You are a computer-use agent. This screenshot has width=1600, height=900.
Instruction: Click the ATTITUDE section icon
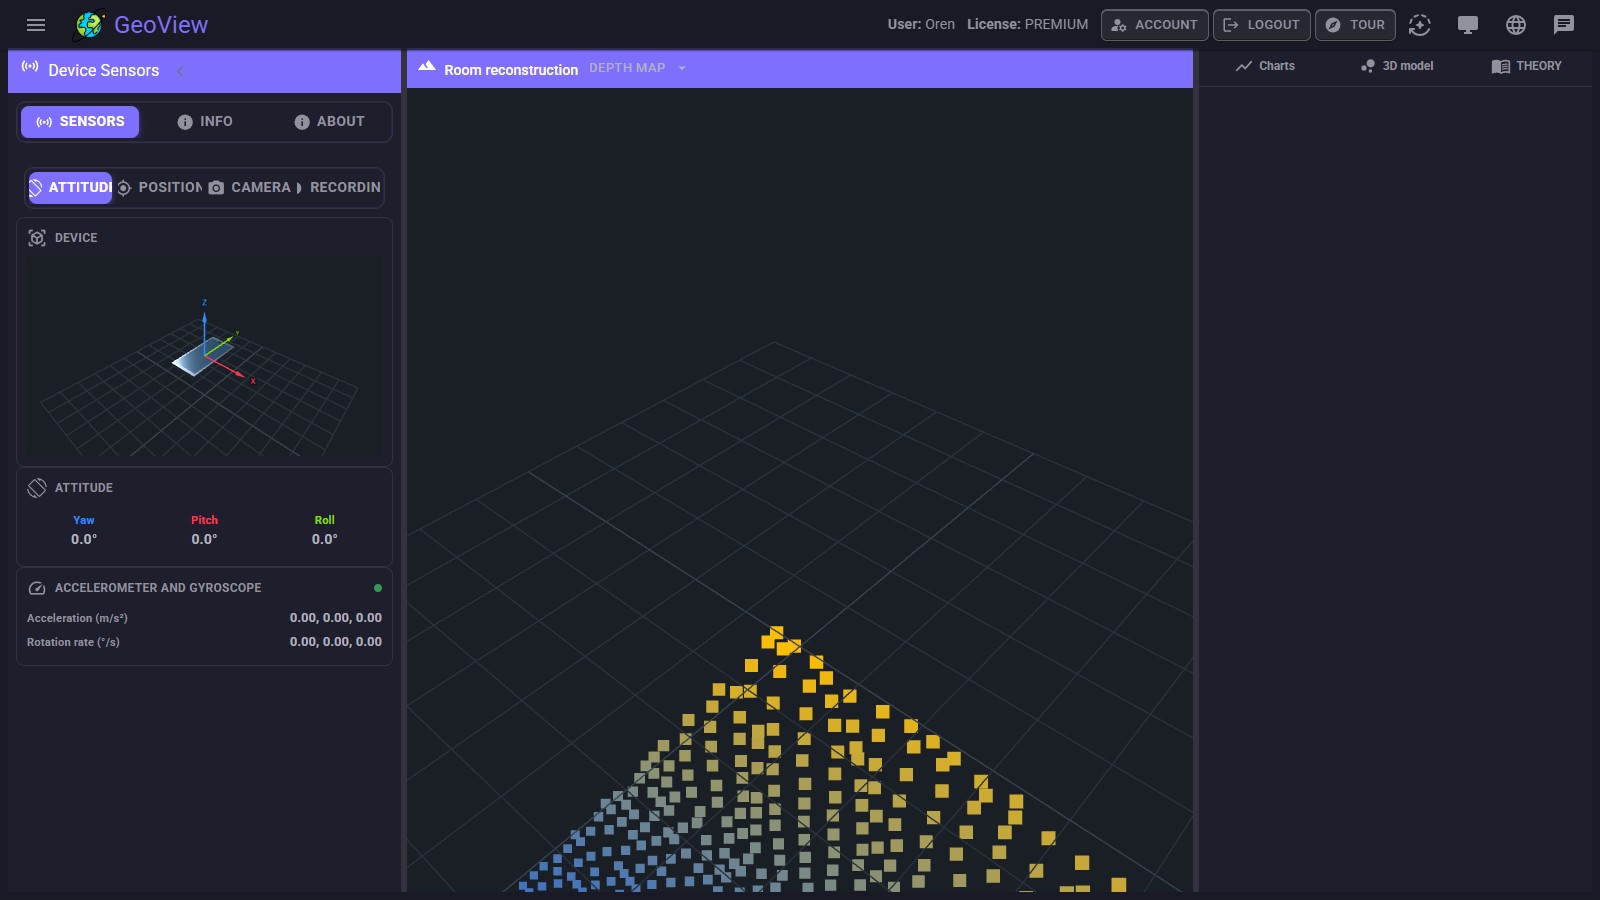(37, 488)
